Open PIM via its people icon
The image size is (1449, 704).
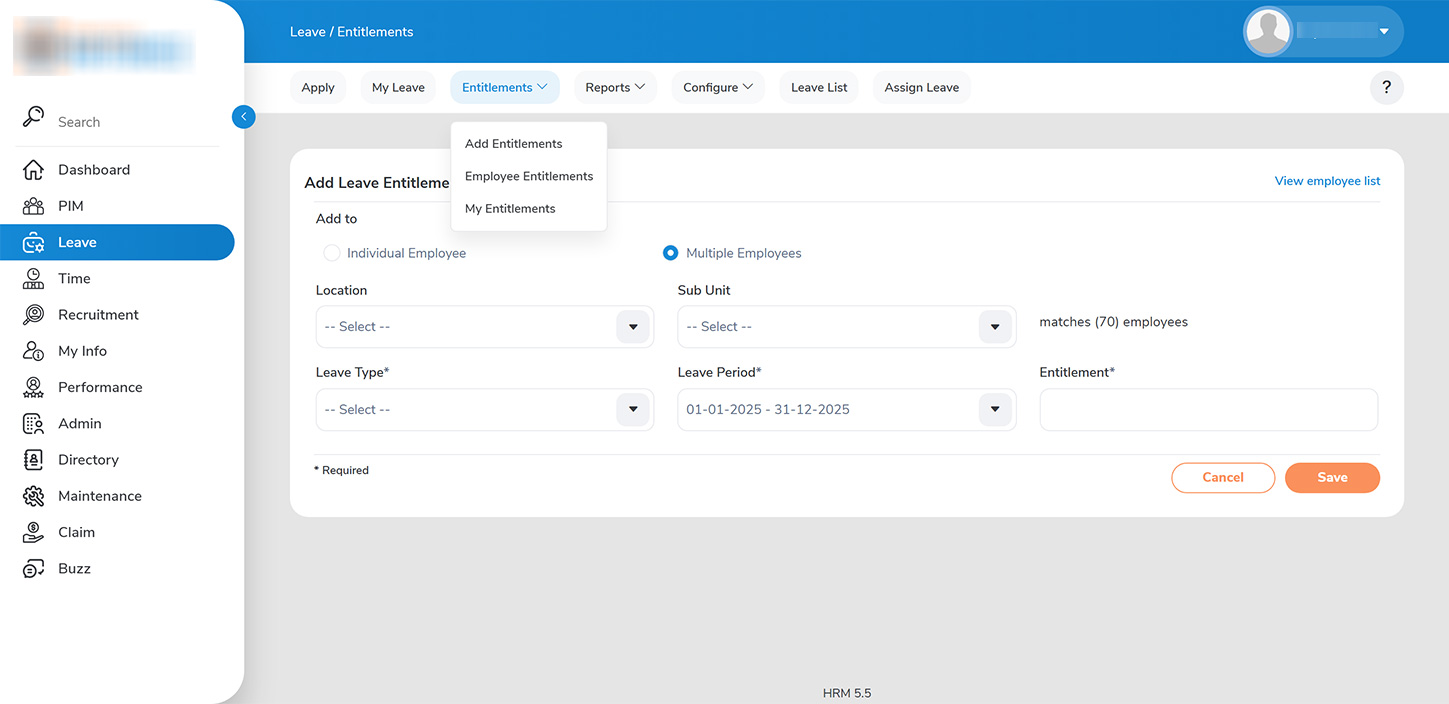pos(33,206)
